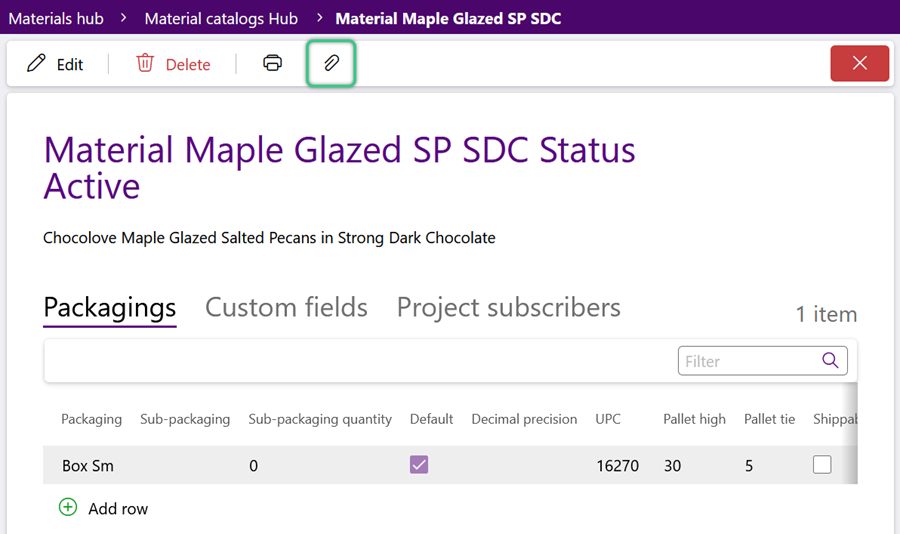Click the green plus Add row icon

pos(68,507)
